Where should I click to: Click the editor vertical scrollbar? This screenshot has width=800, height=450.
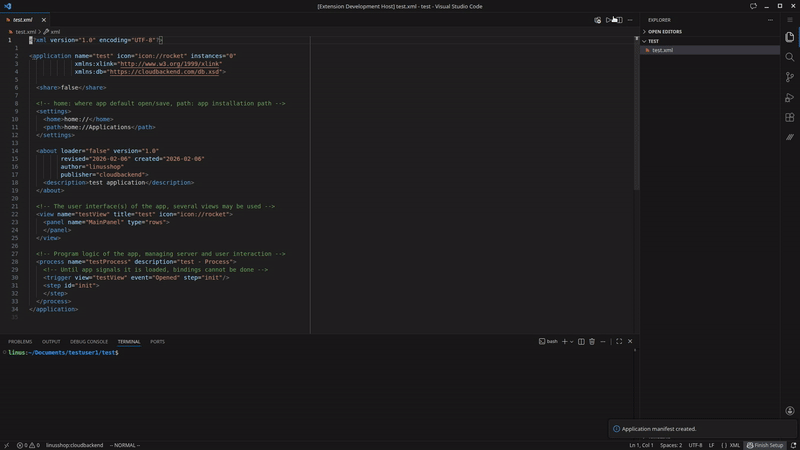click(x=636, y=115)
